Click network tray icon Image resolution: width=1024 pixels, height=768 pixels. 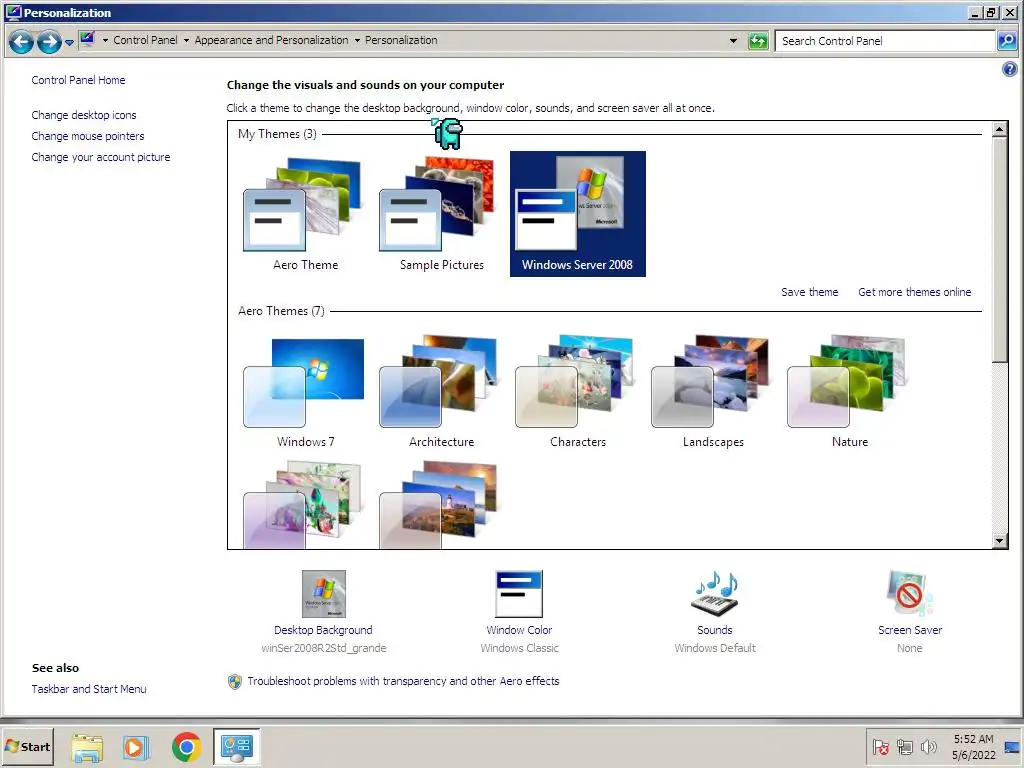tap(904, 747)
